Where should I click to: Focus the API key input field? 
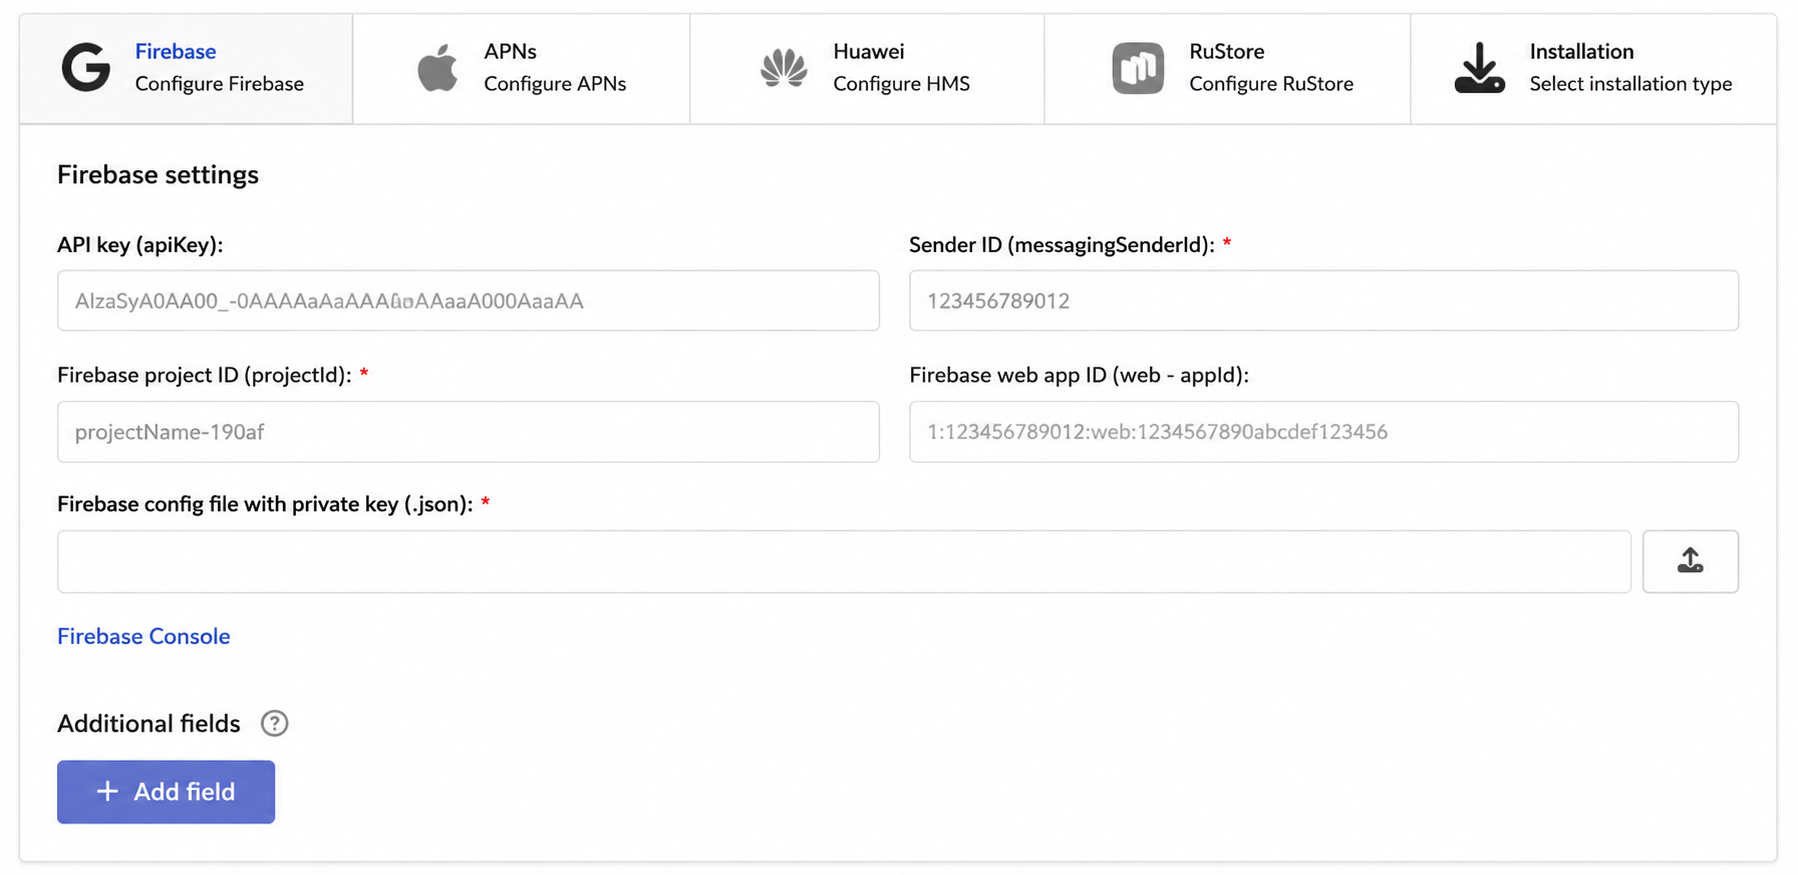(x=468, y=300)
